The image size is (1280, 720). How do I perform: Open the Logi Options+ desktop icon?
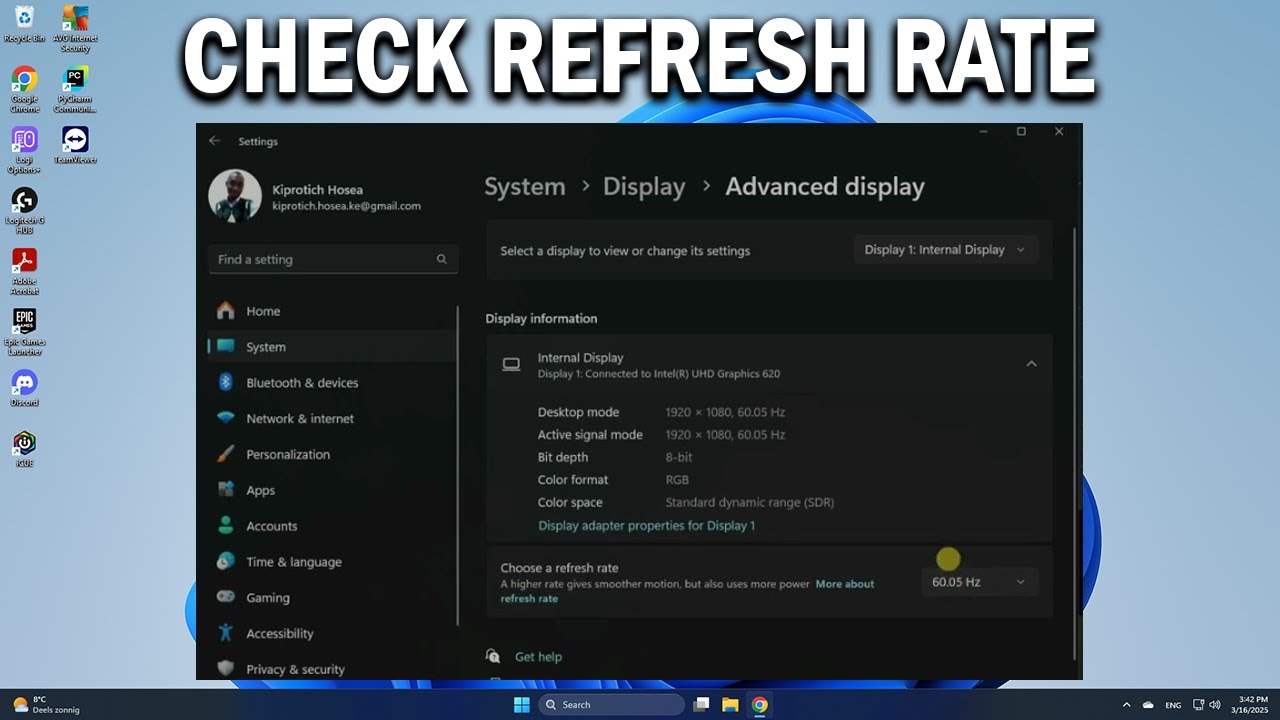click(x=25, y=150)
